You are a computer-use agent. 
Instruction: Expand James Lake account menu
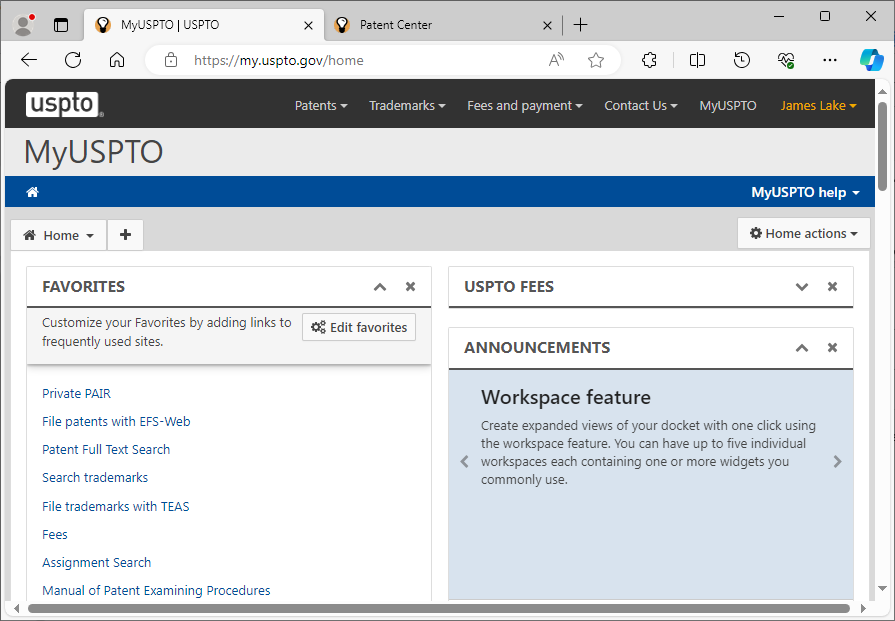click(x=818, y=105)
